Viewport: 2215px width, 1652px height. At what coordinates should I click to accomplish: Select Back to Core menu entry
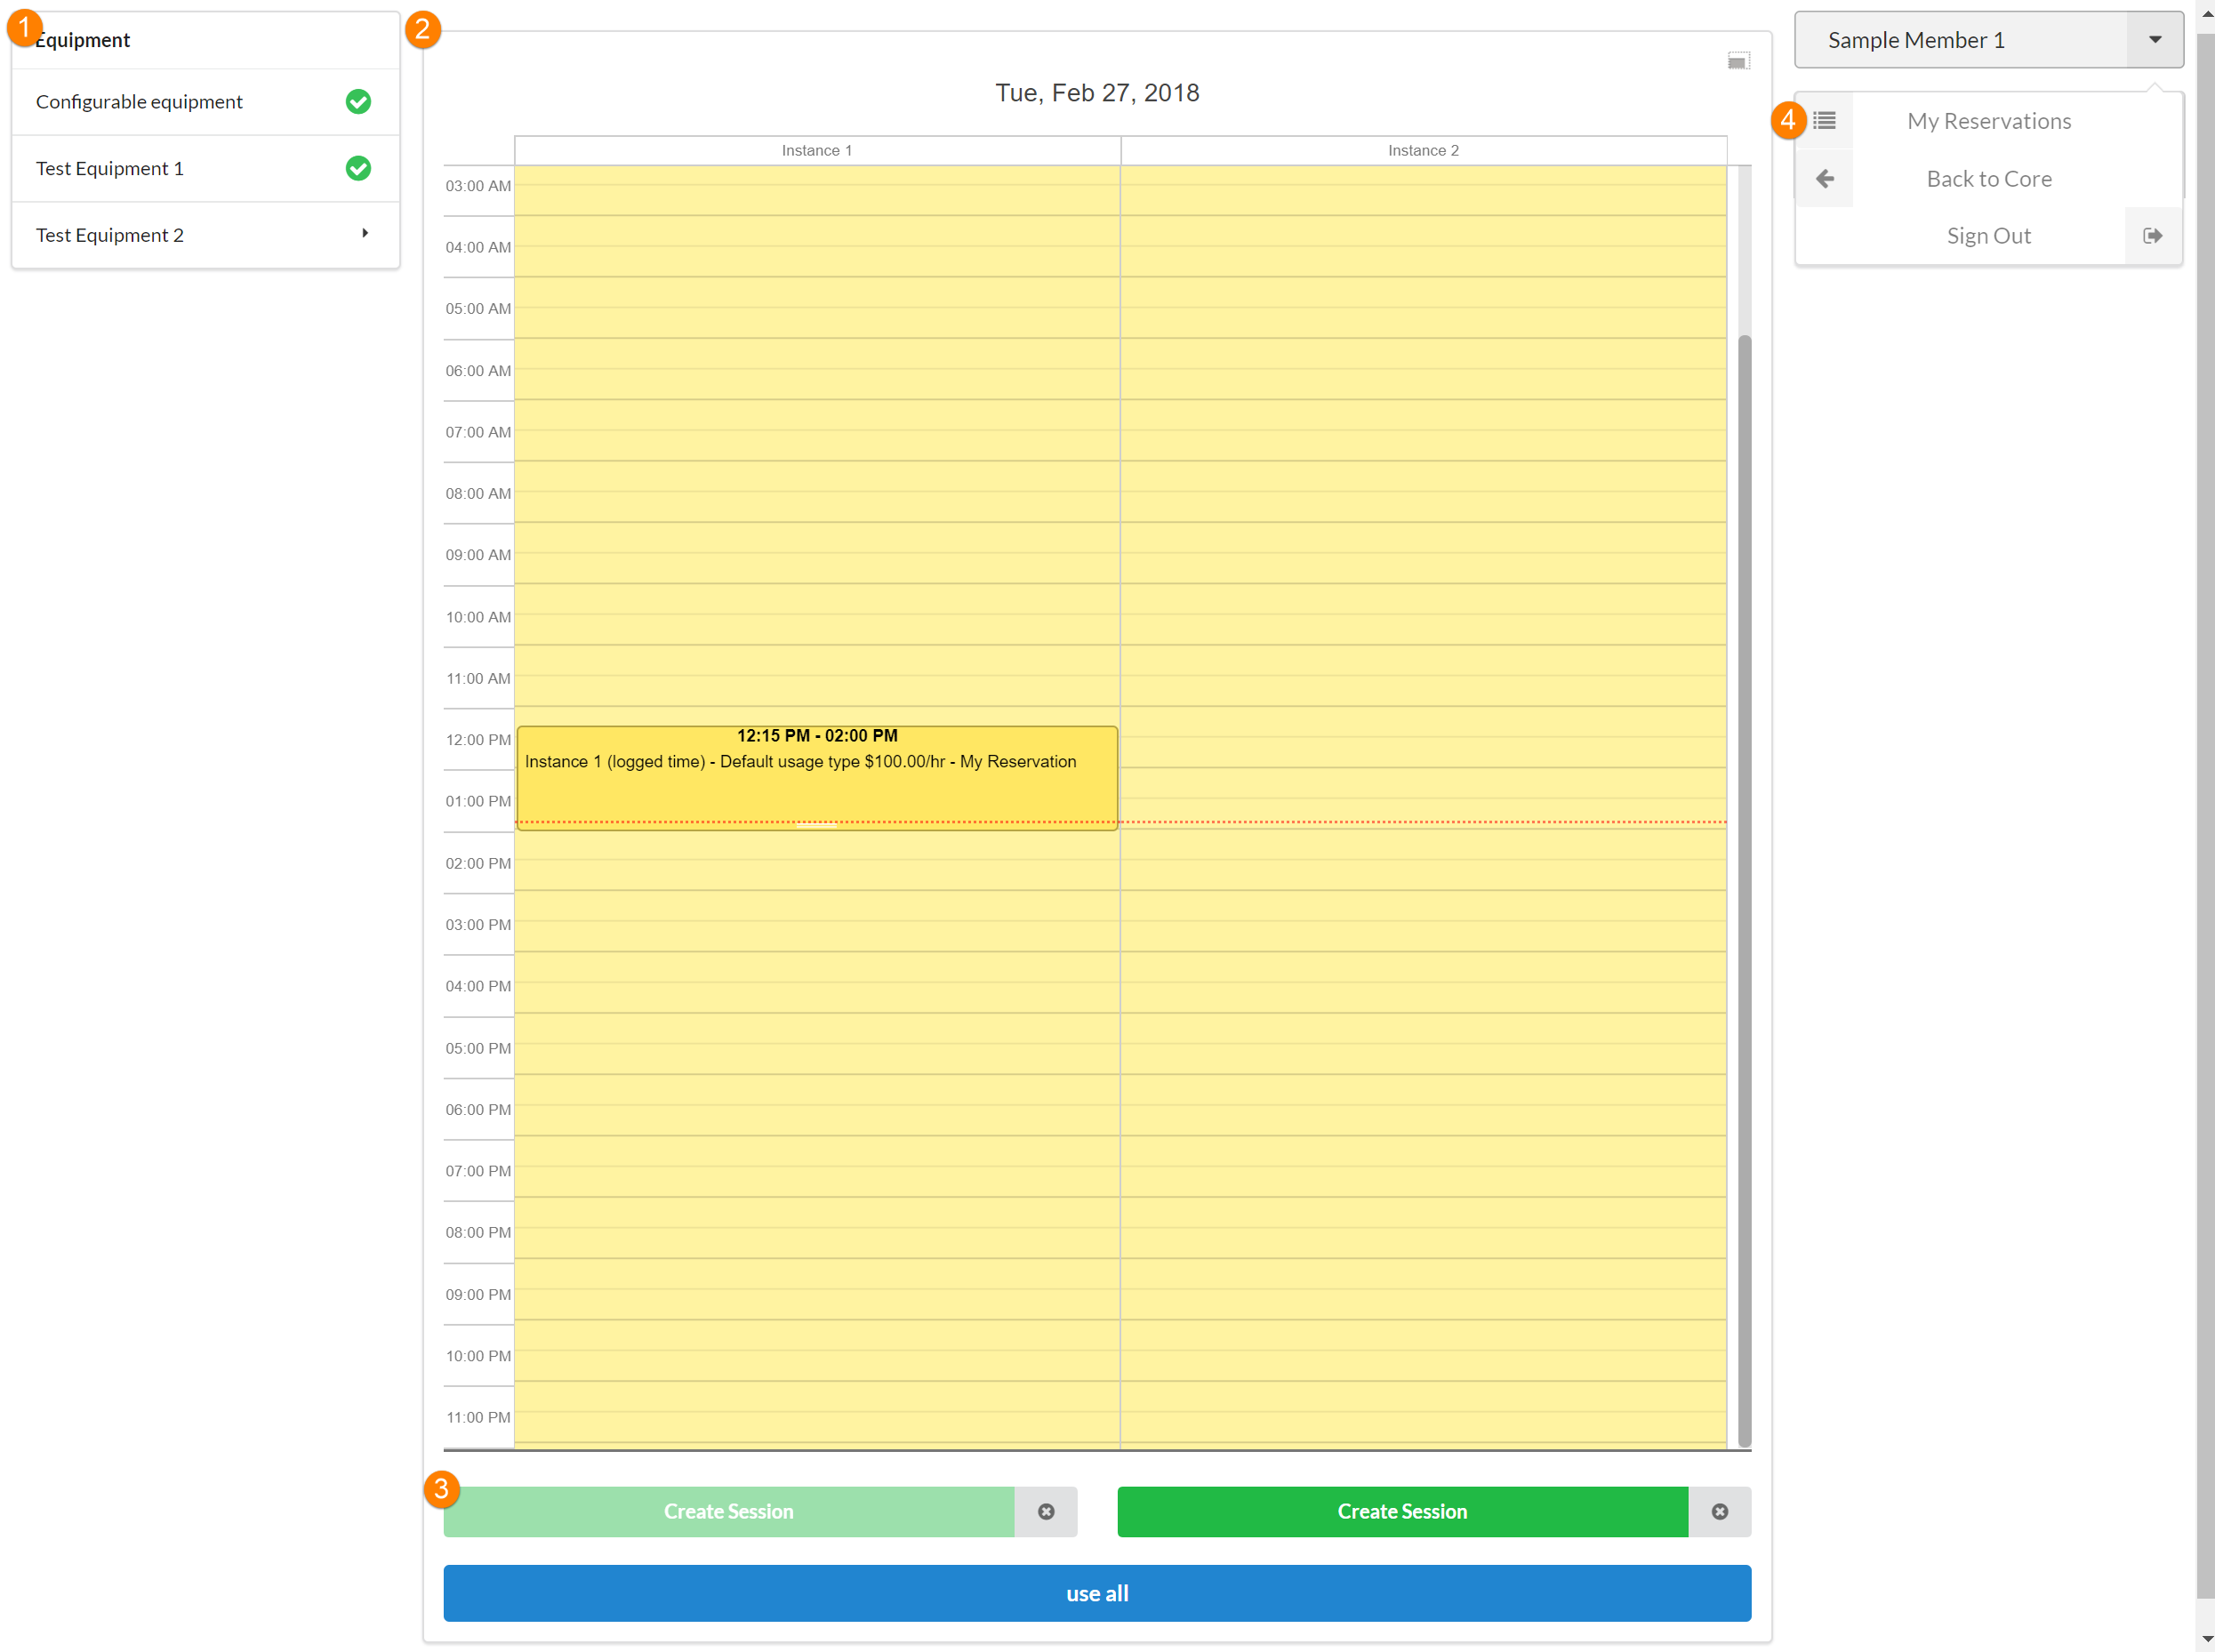point(1988,179)
